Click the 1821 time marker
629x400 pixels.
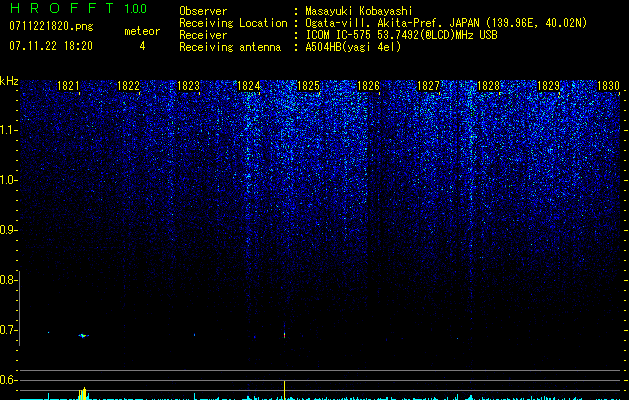(68, 86)
